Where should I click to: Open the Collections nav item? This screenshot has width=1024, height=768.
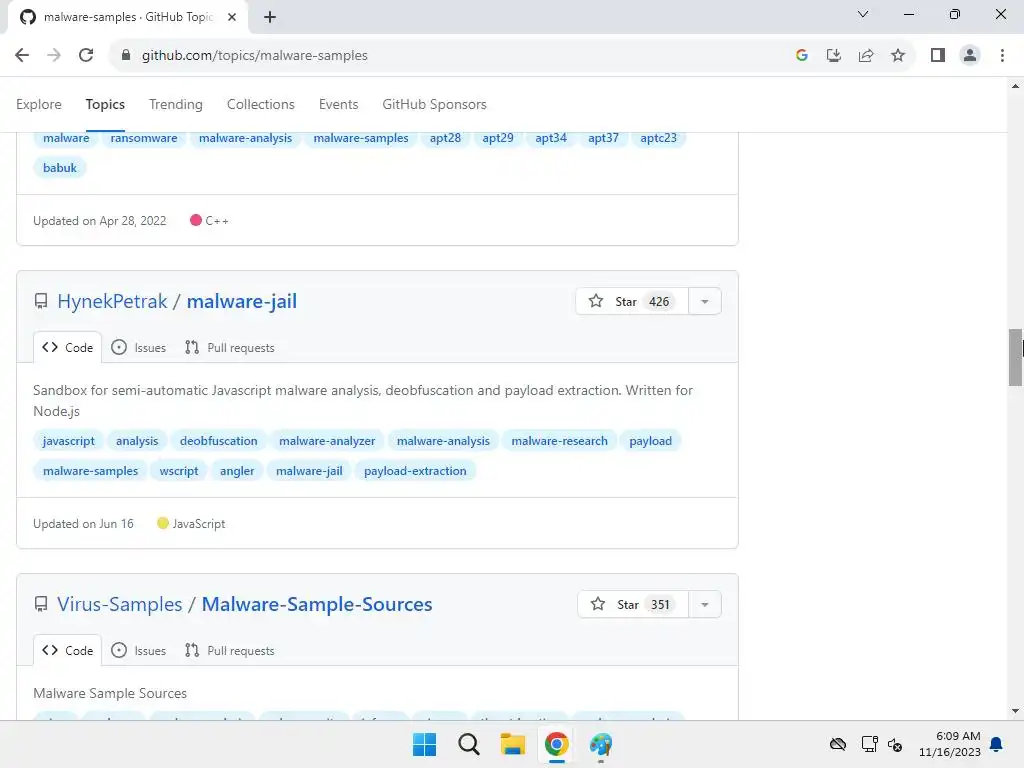(x=261, y=104)
